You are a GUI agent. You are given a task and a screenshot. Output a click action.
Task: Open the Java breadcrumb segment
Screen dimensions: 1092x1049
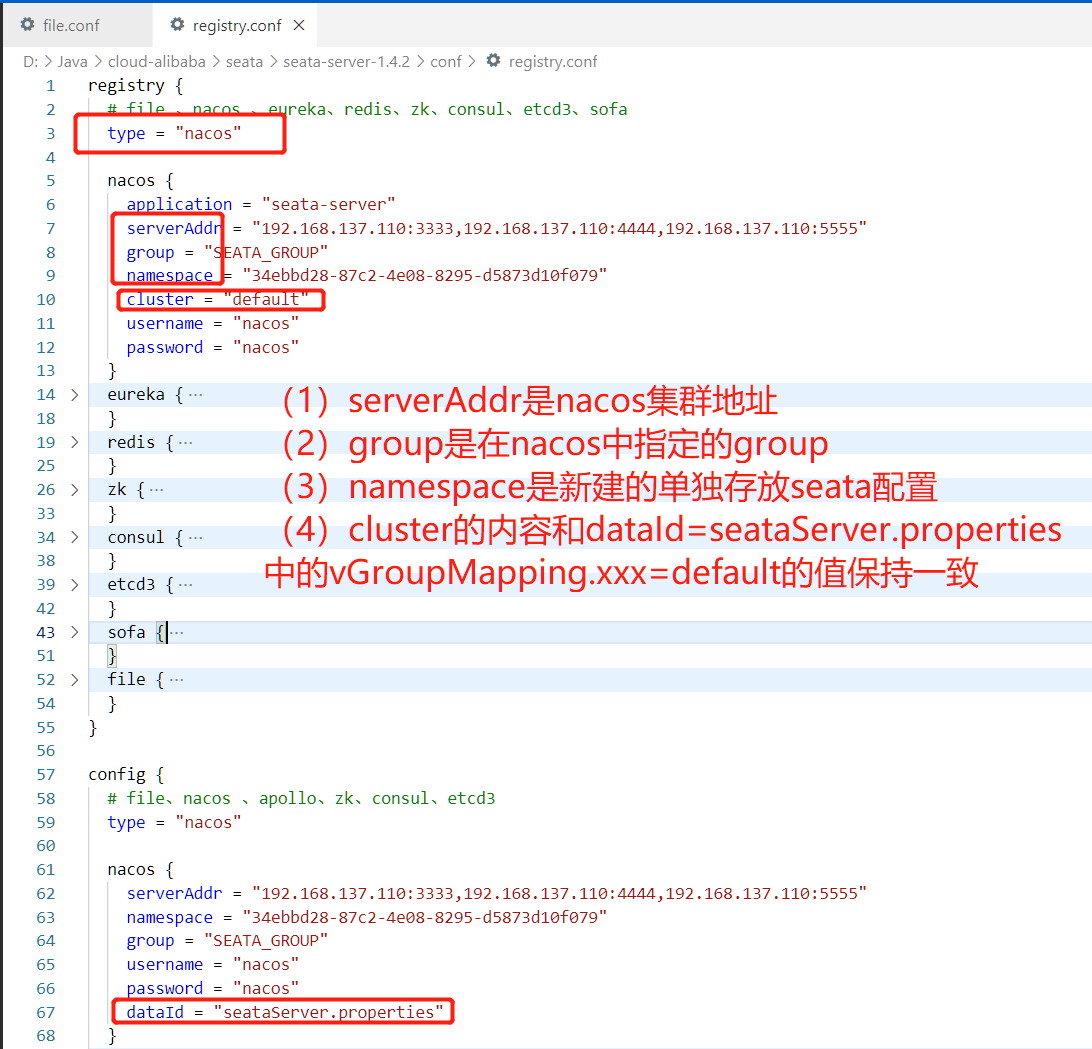click(x=72, y=61)
